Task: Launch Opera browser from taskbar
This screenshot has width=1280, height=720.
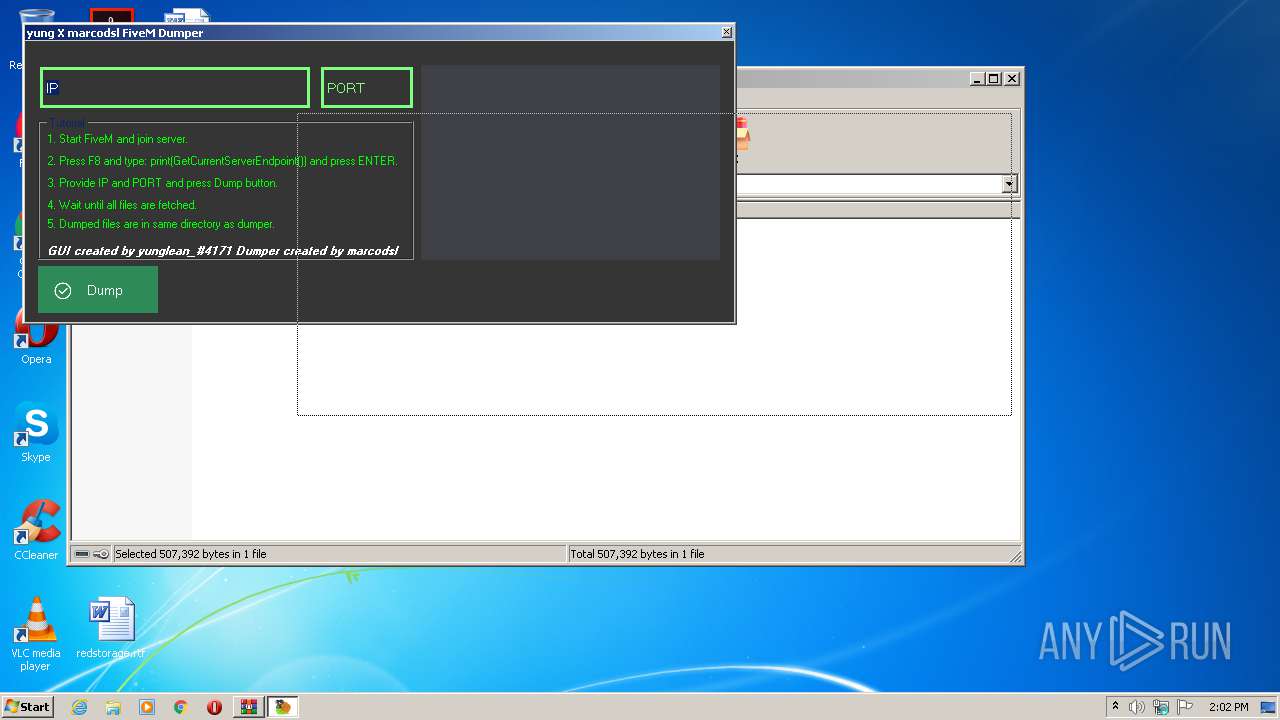Action: pos(214,707)
